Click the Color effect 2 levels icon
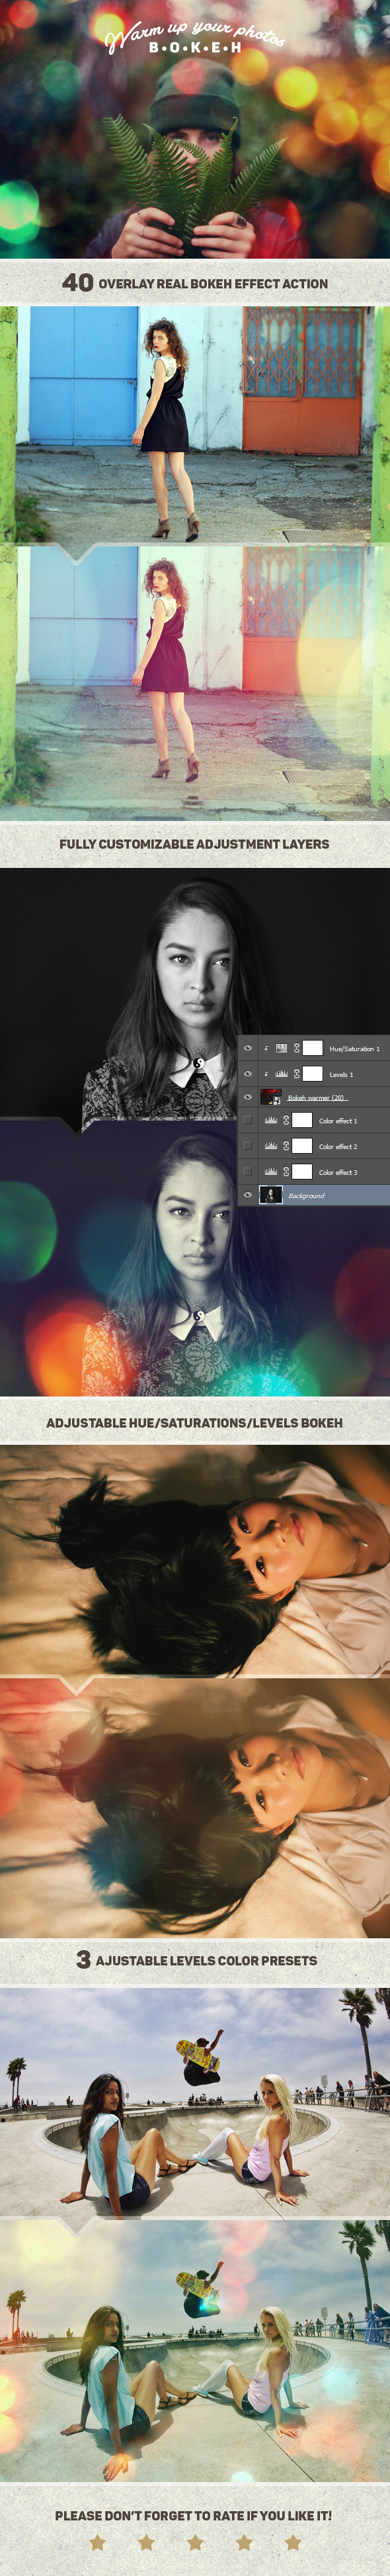 (x=271, y=1146)
